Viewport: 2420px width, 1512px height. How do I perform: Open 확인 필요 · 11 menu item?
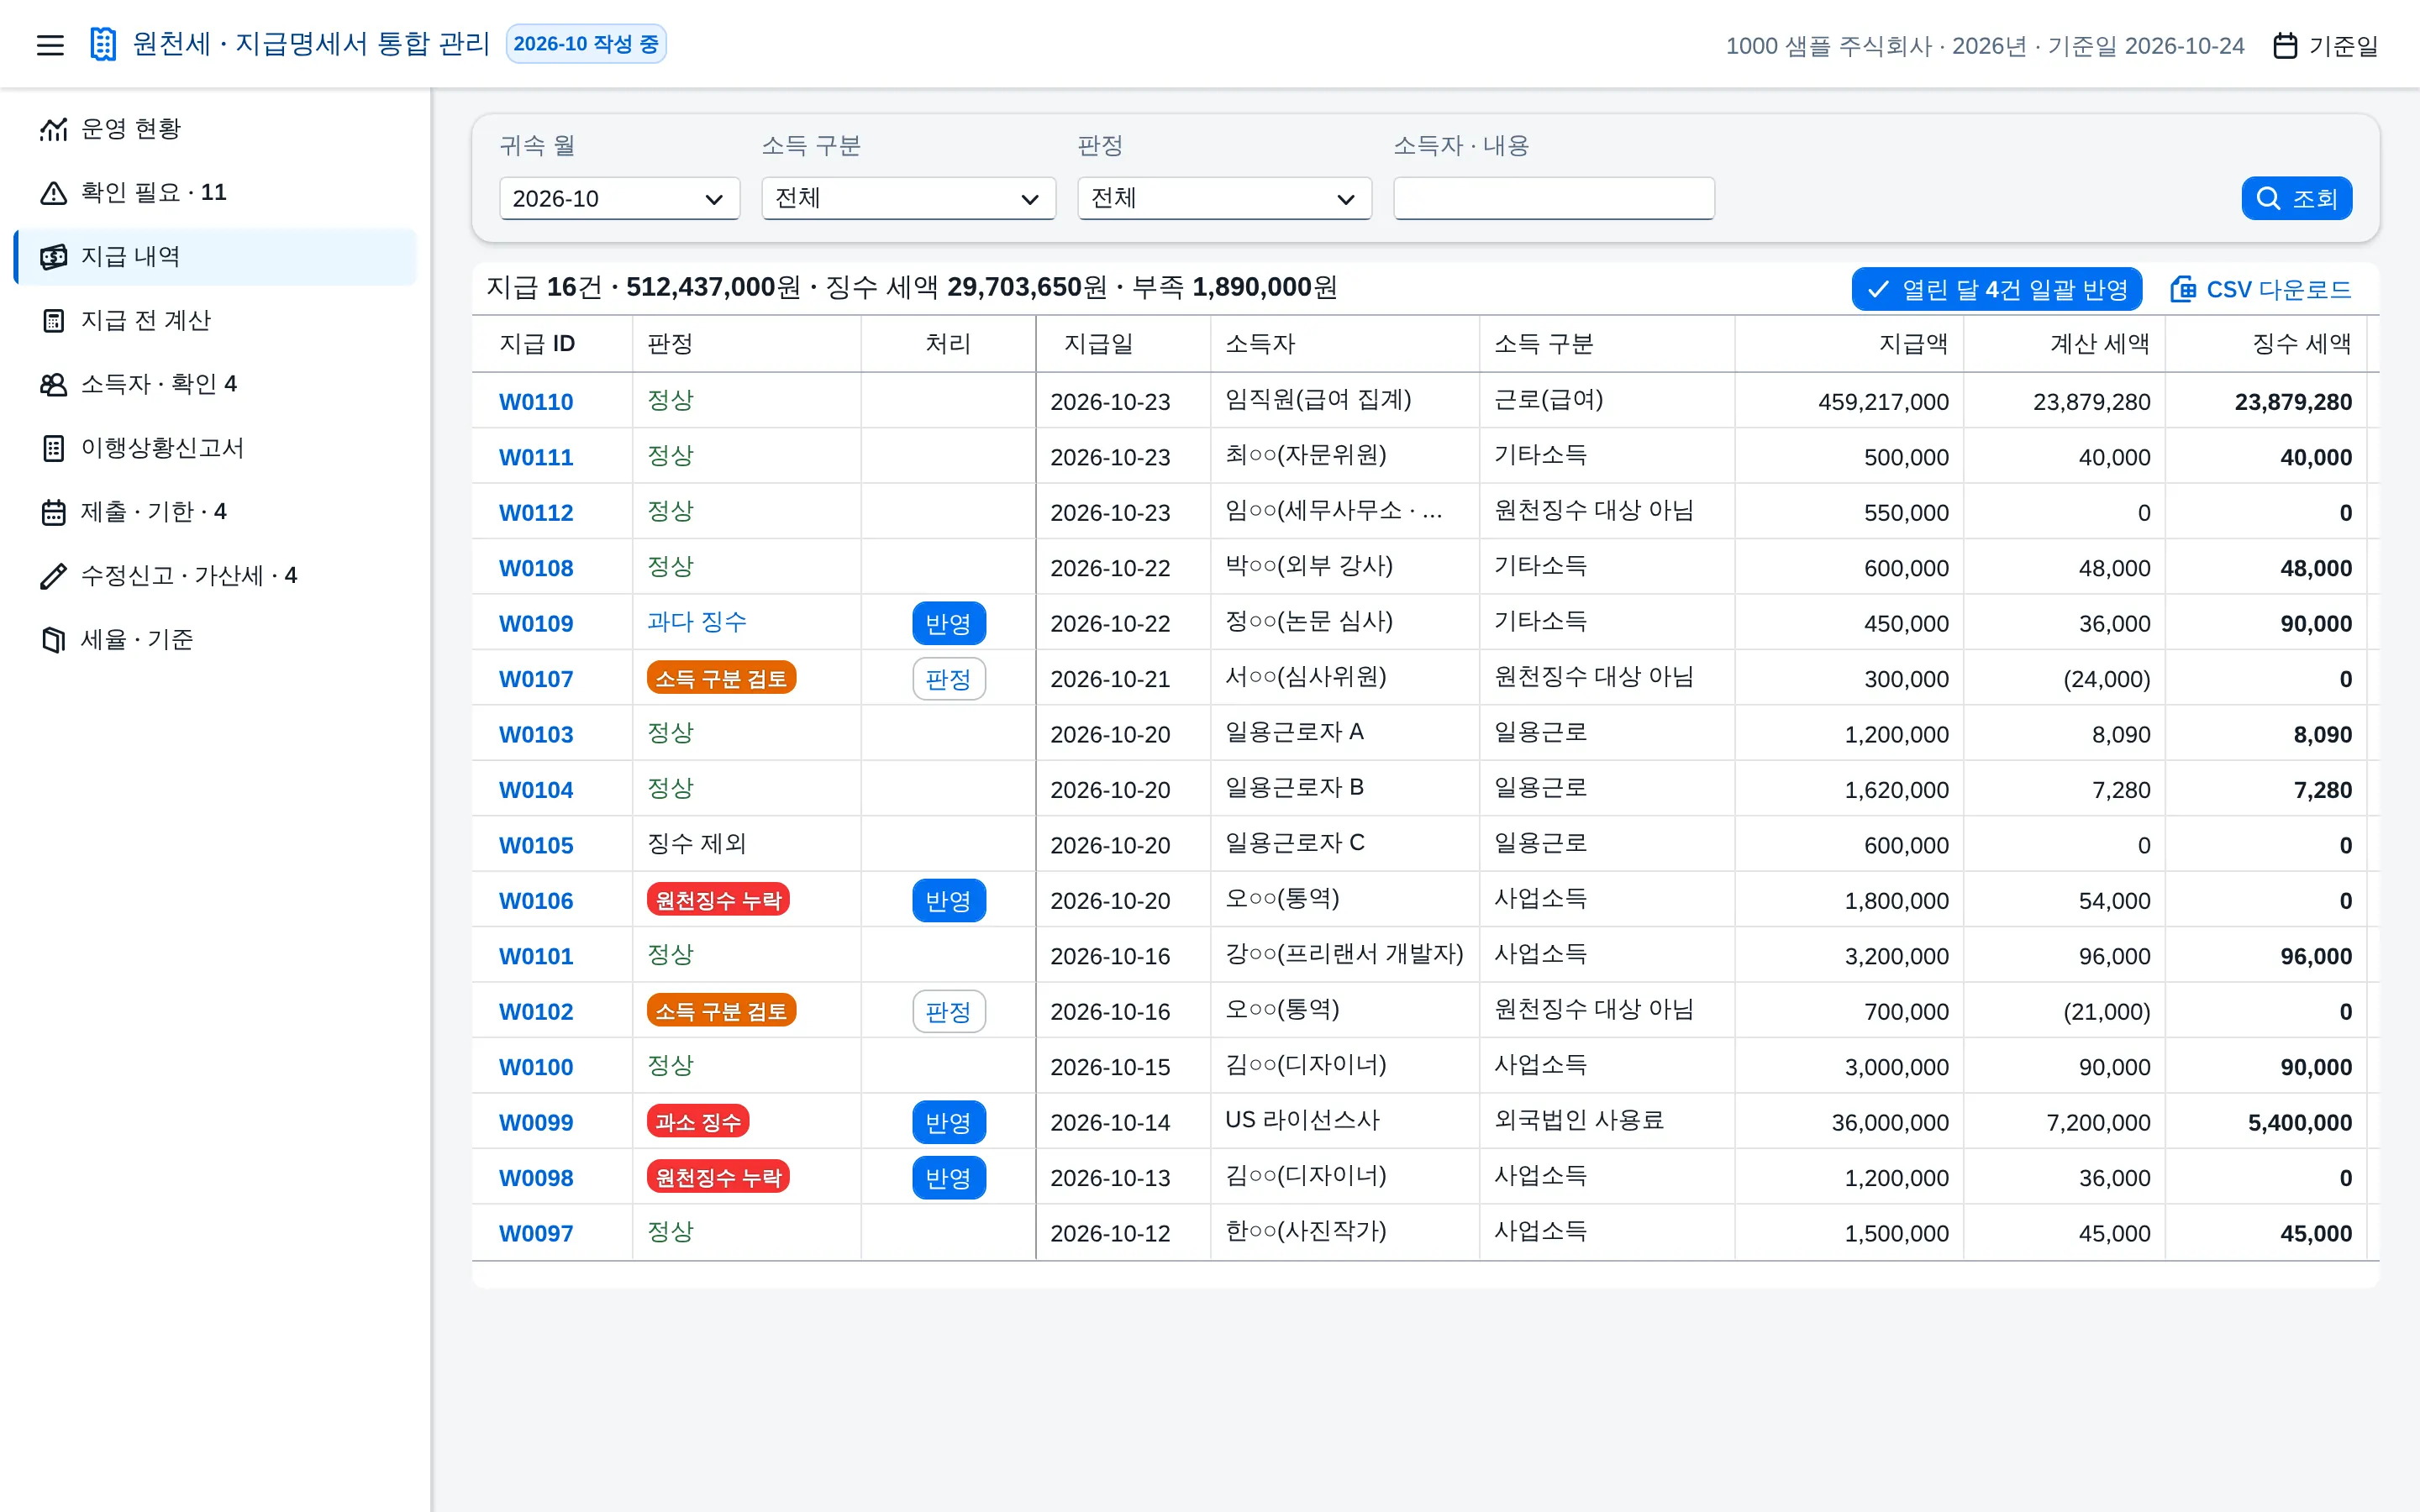[215, 193]
